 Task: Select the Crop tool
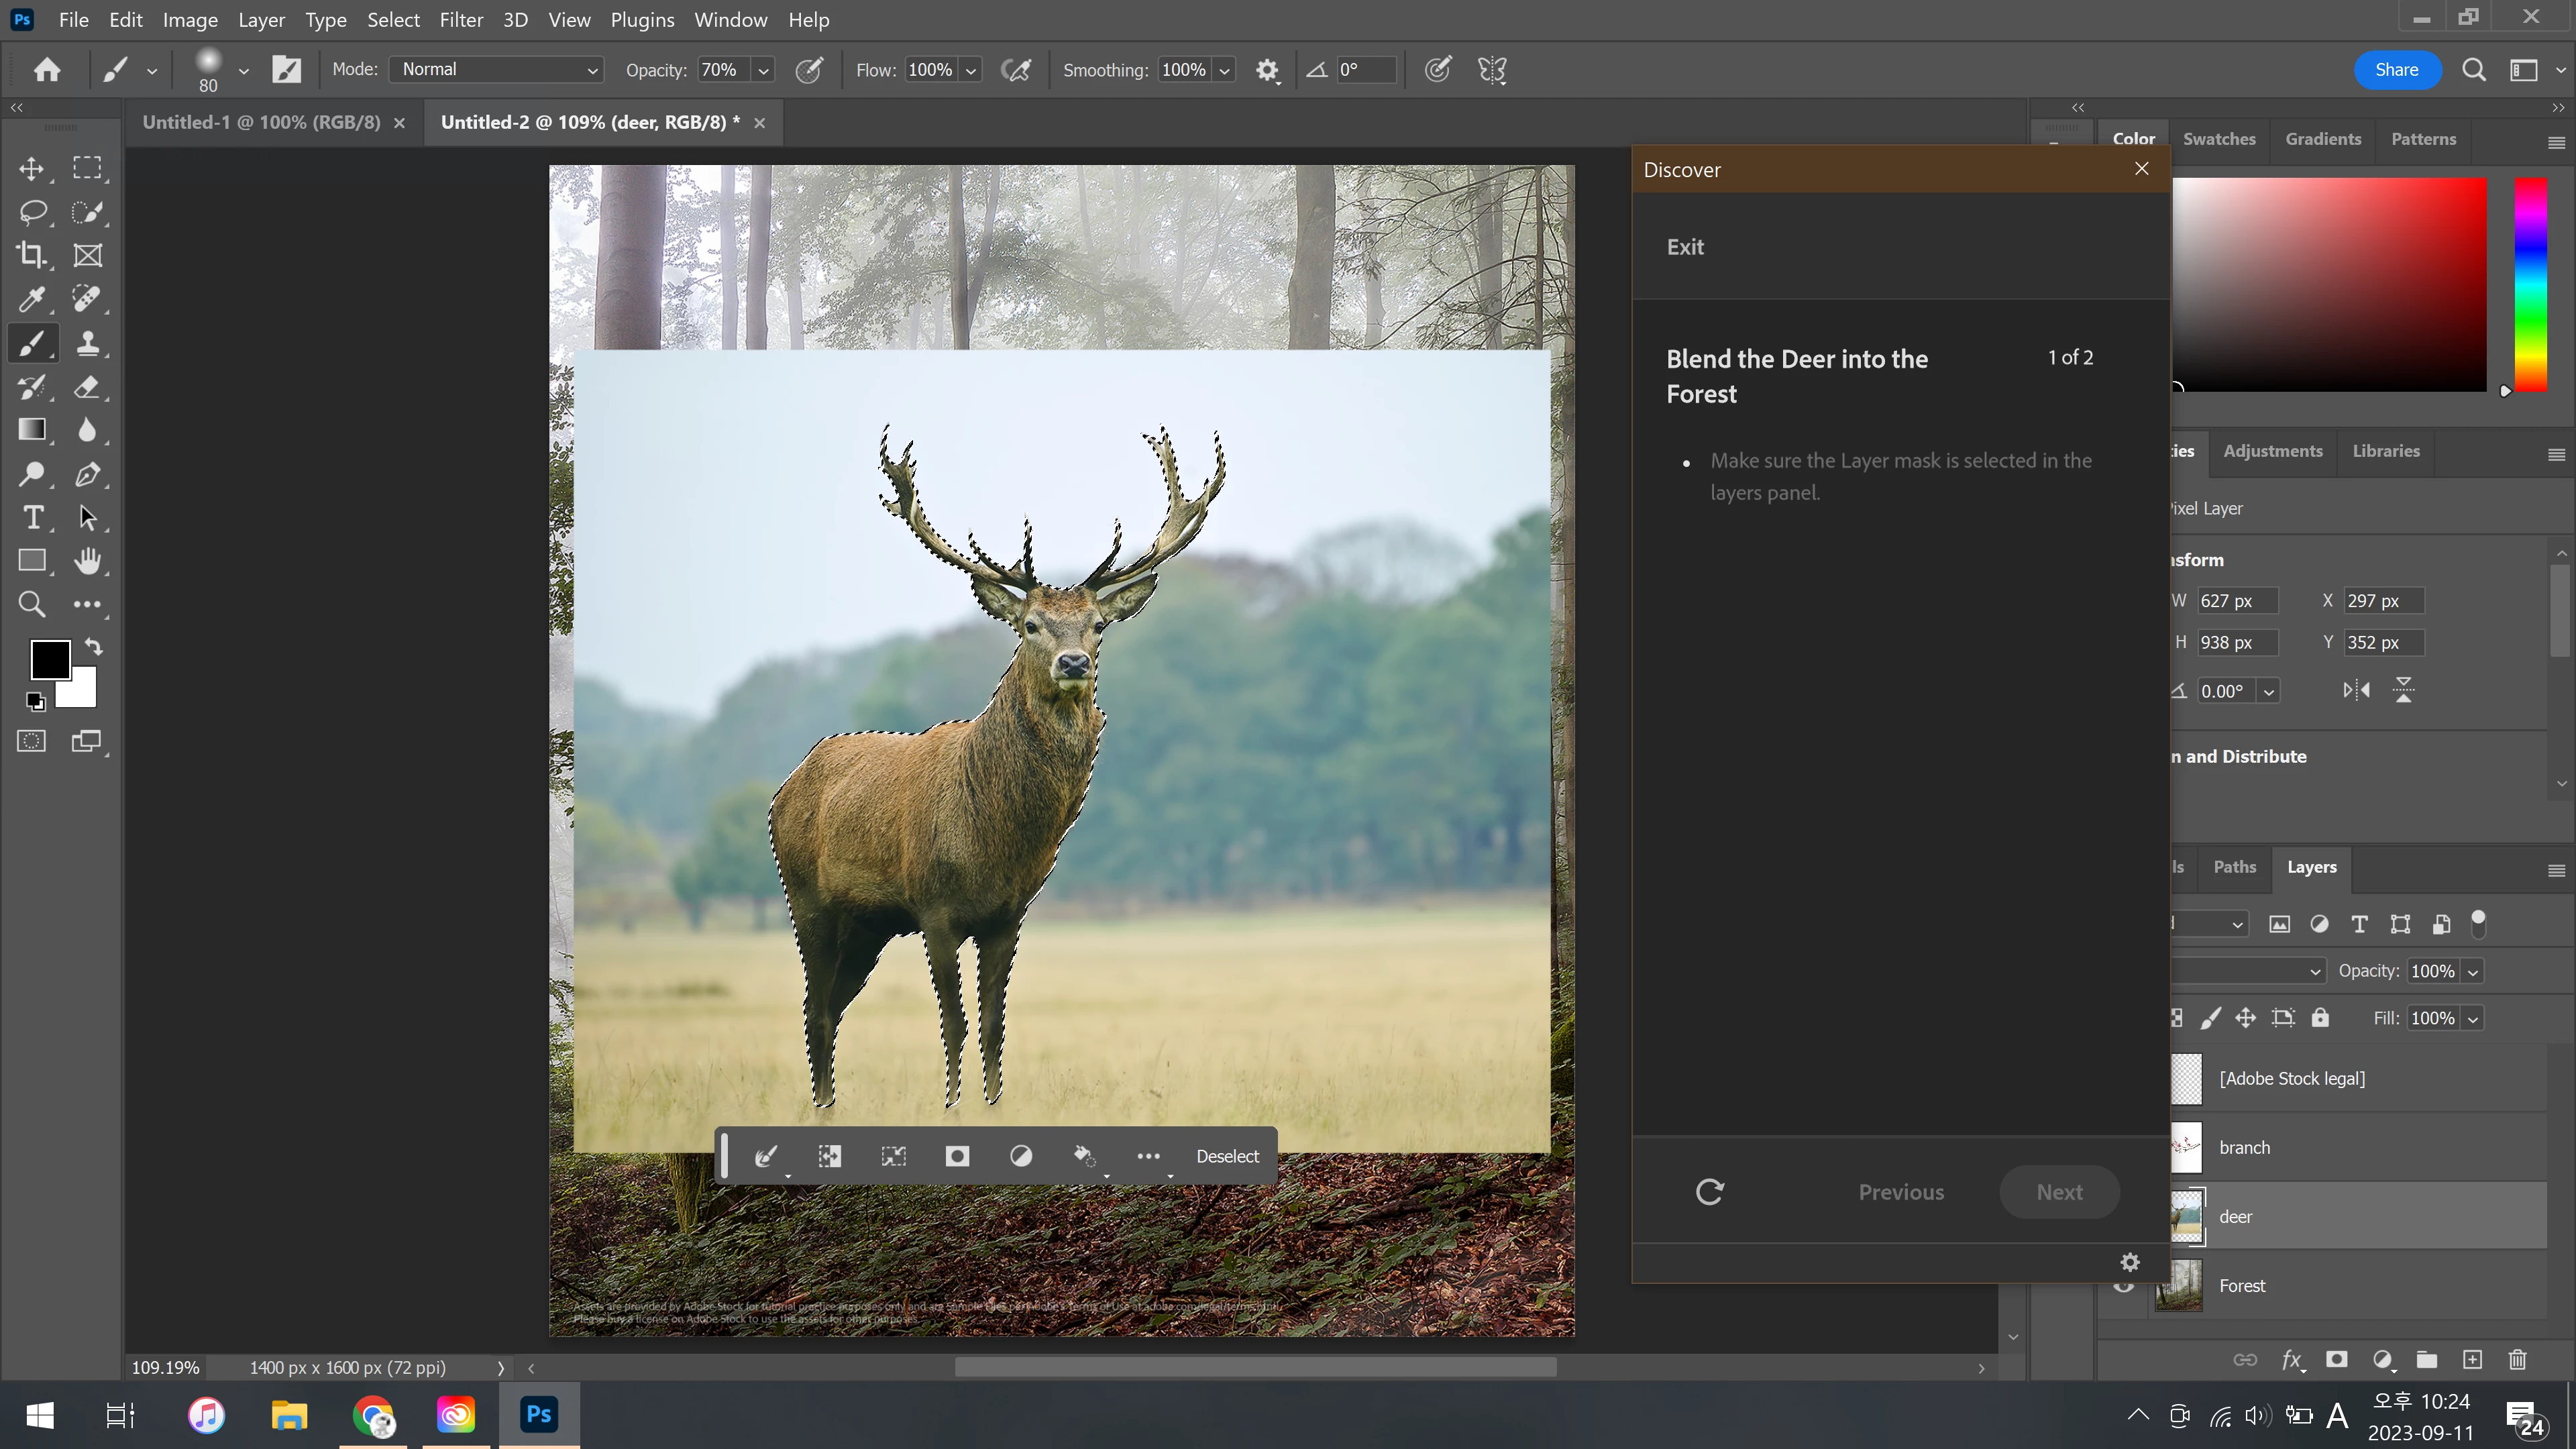pyautogui.click(x=31, y=255)
